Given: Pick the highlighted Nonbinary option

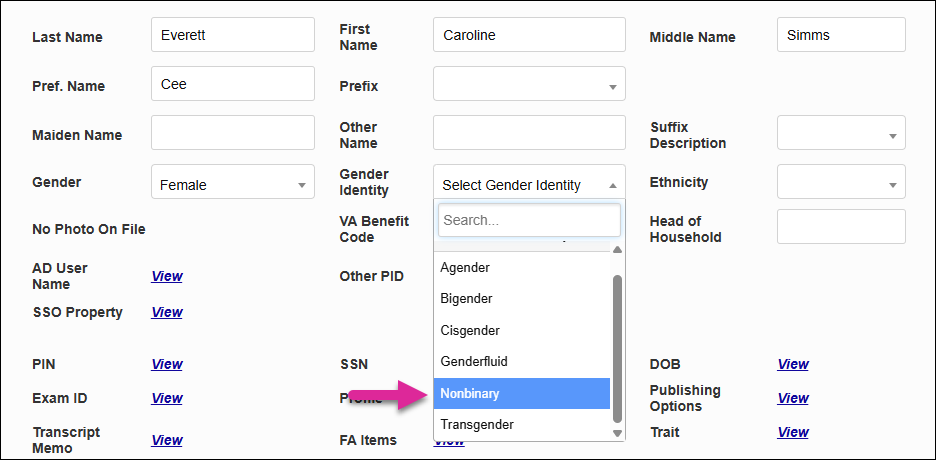Looking at the screenshot, I should (x=522, y=393).
